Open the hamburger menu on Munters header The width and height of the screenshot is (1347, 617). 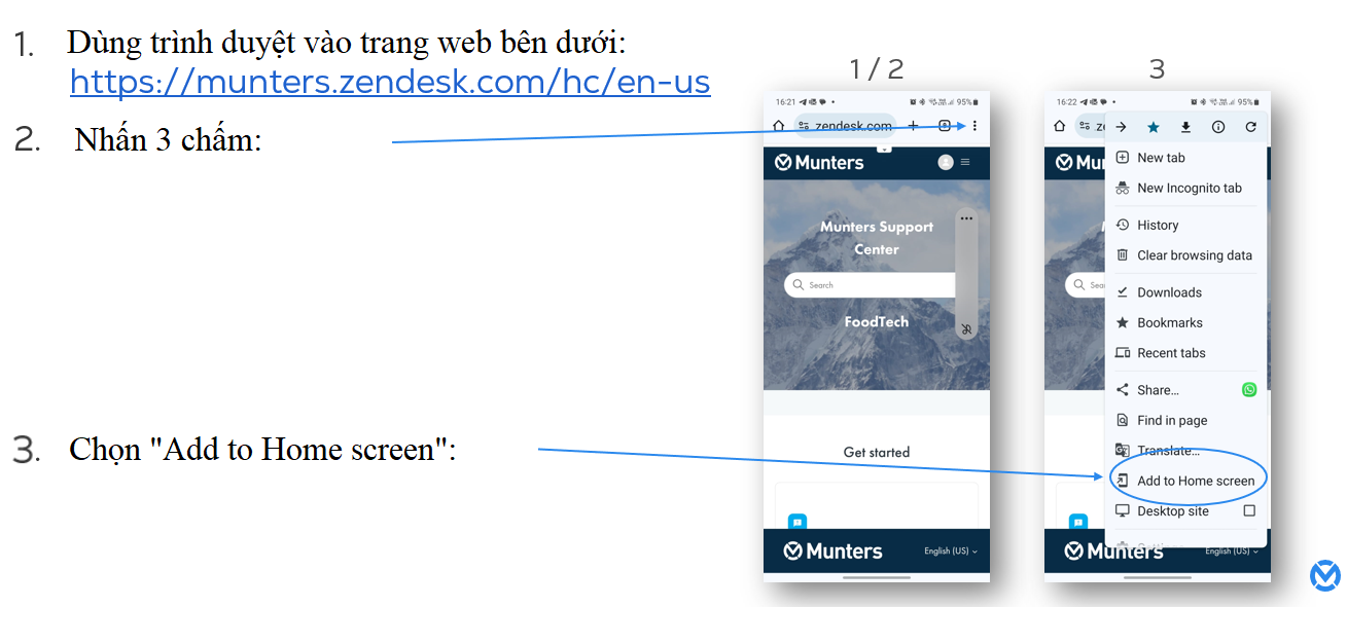[x=965, y=162]
